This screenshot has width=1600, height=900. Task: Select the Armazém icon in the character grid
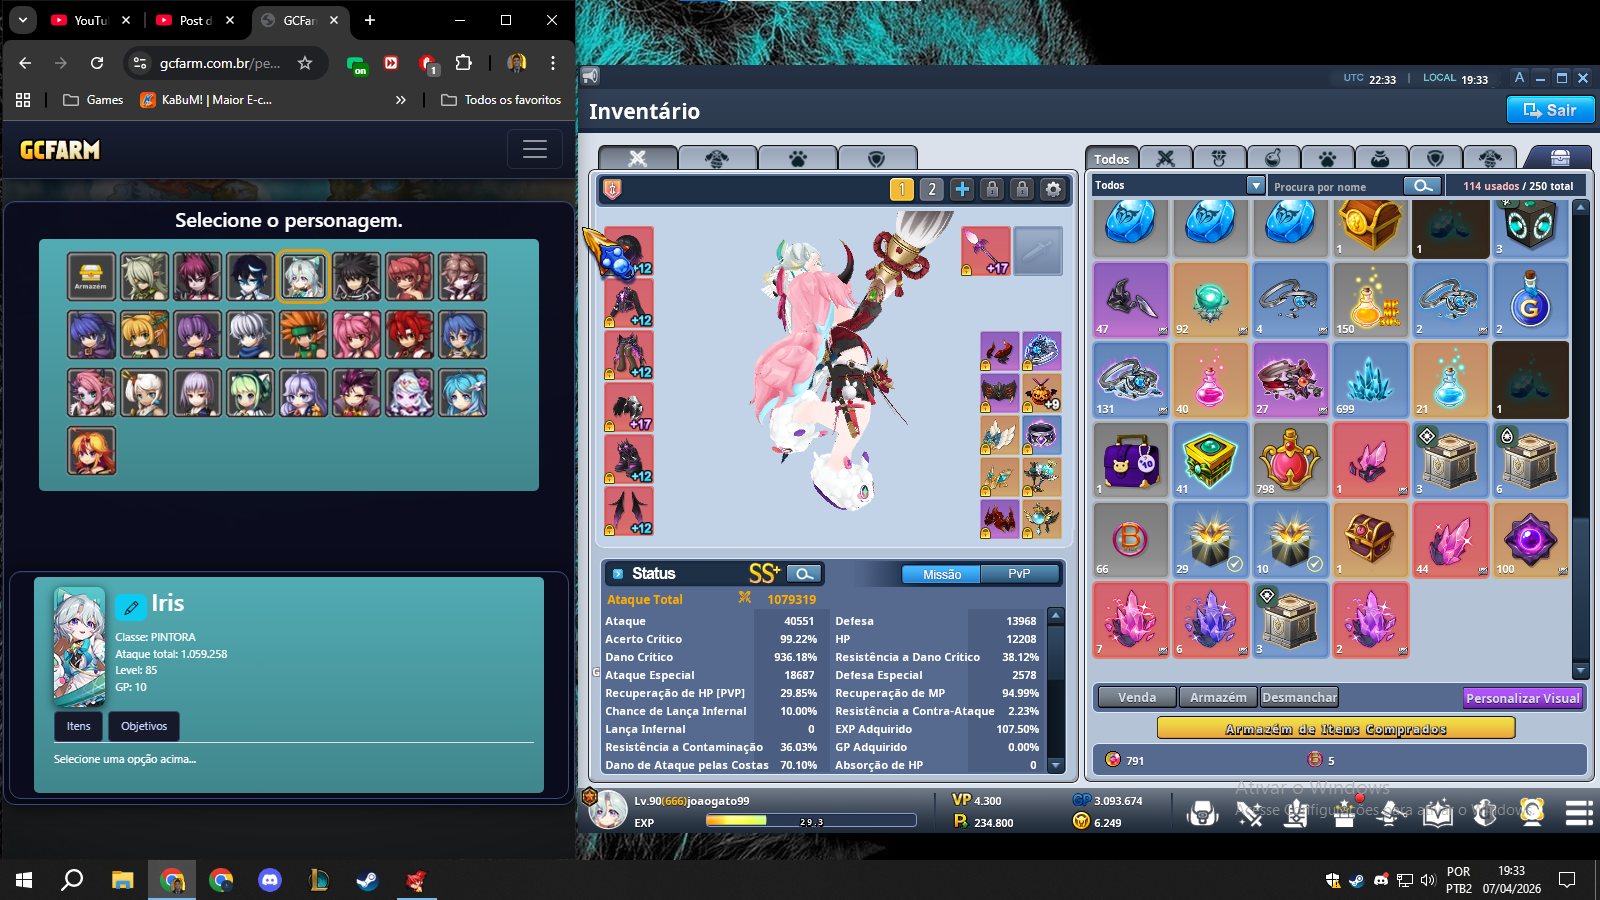pyautogui.click(x=91, y=277)
